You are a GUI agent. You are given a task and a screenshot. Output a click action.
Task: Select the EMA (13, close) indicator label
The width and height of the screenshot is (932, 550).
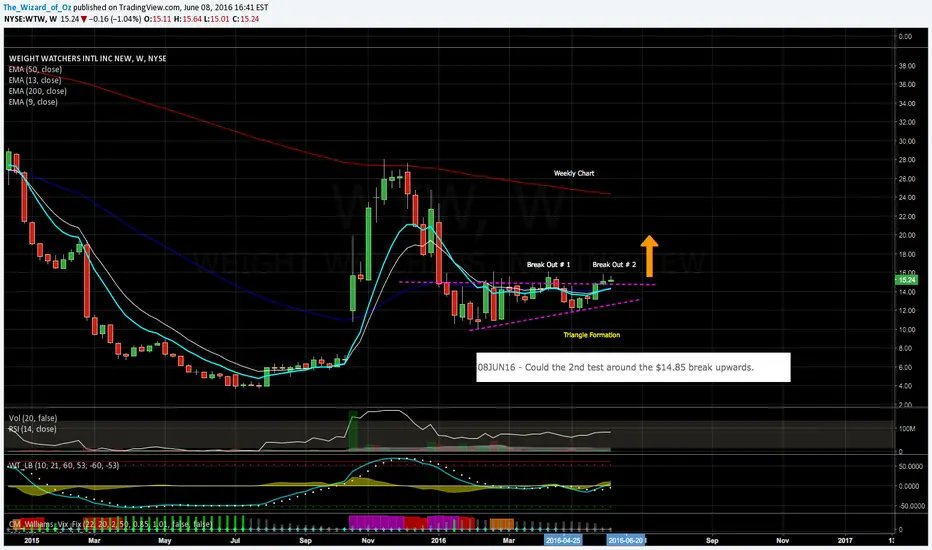[34, 80]
